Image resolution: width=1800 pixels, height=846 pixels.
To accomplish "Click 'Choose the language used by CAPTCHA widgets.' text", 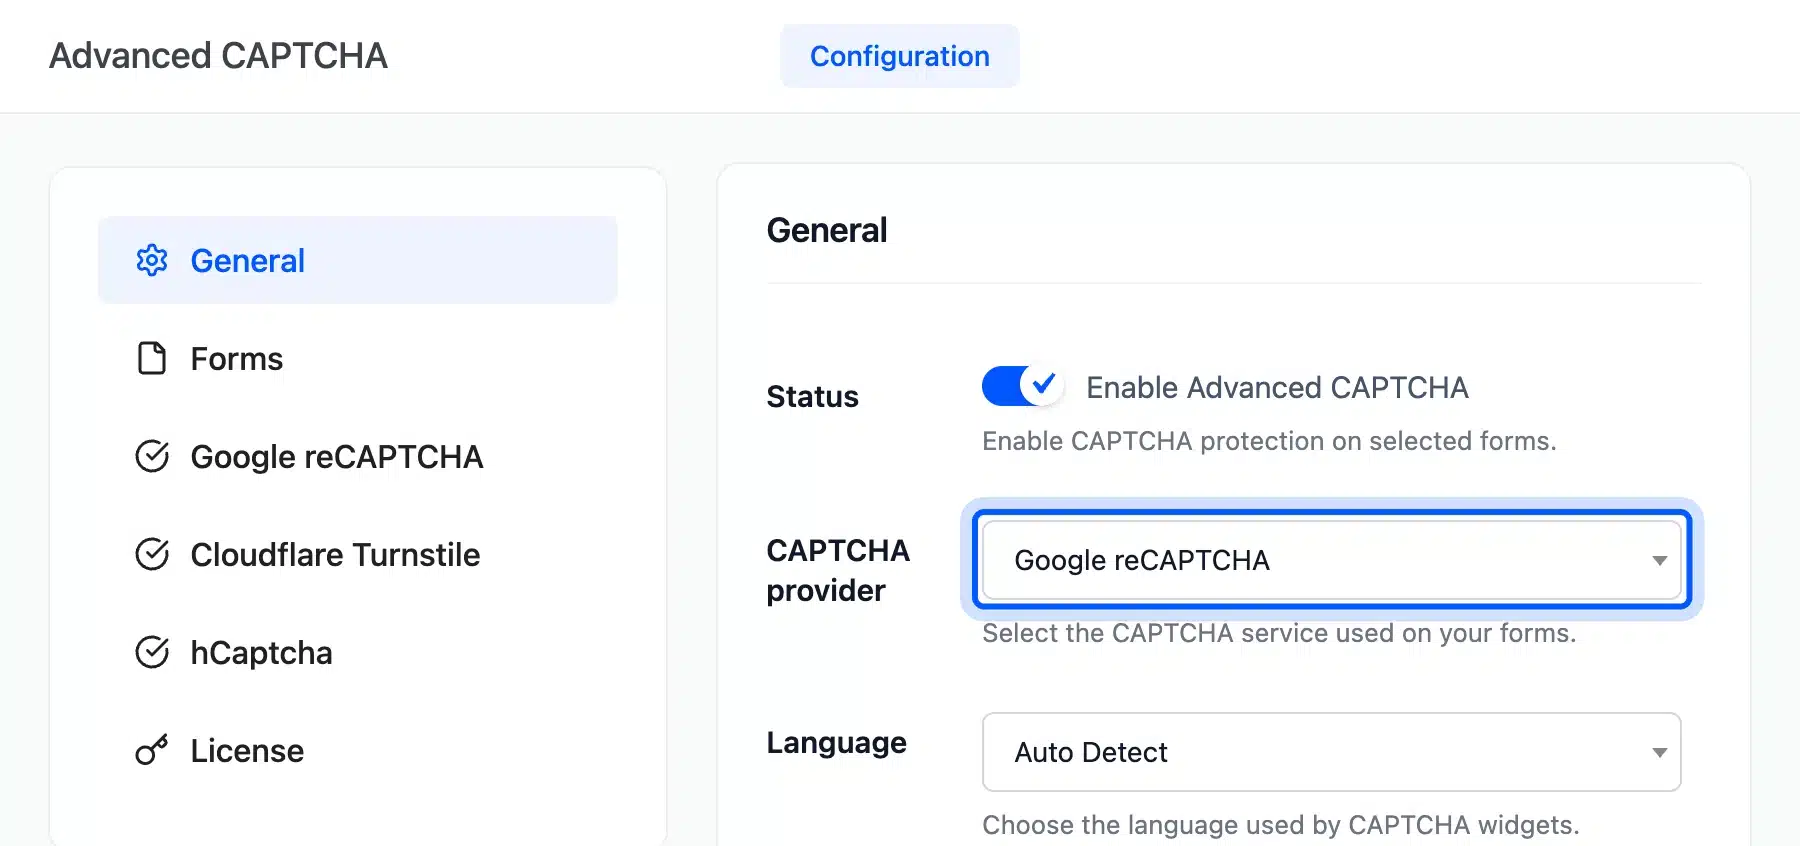I will (1281, 825).
